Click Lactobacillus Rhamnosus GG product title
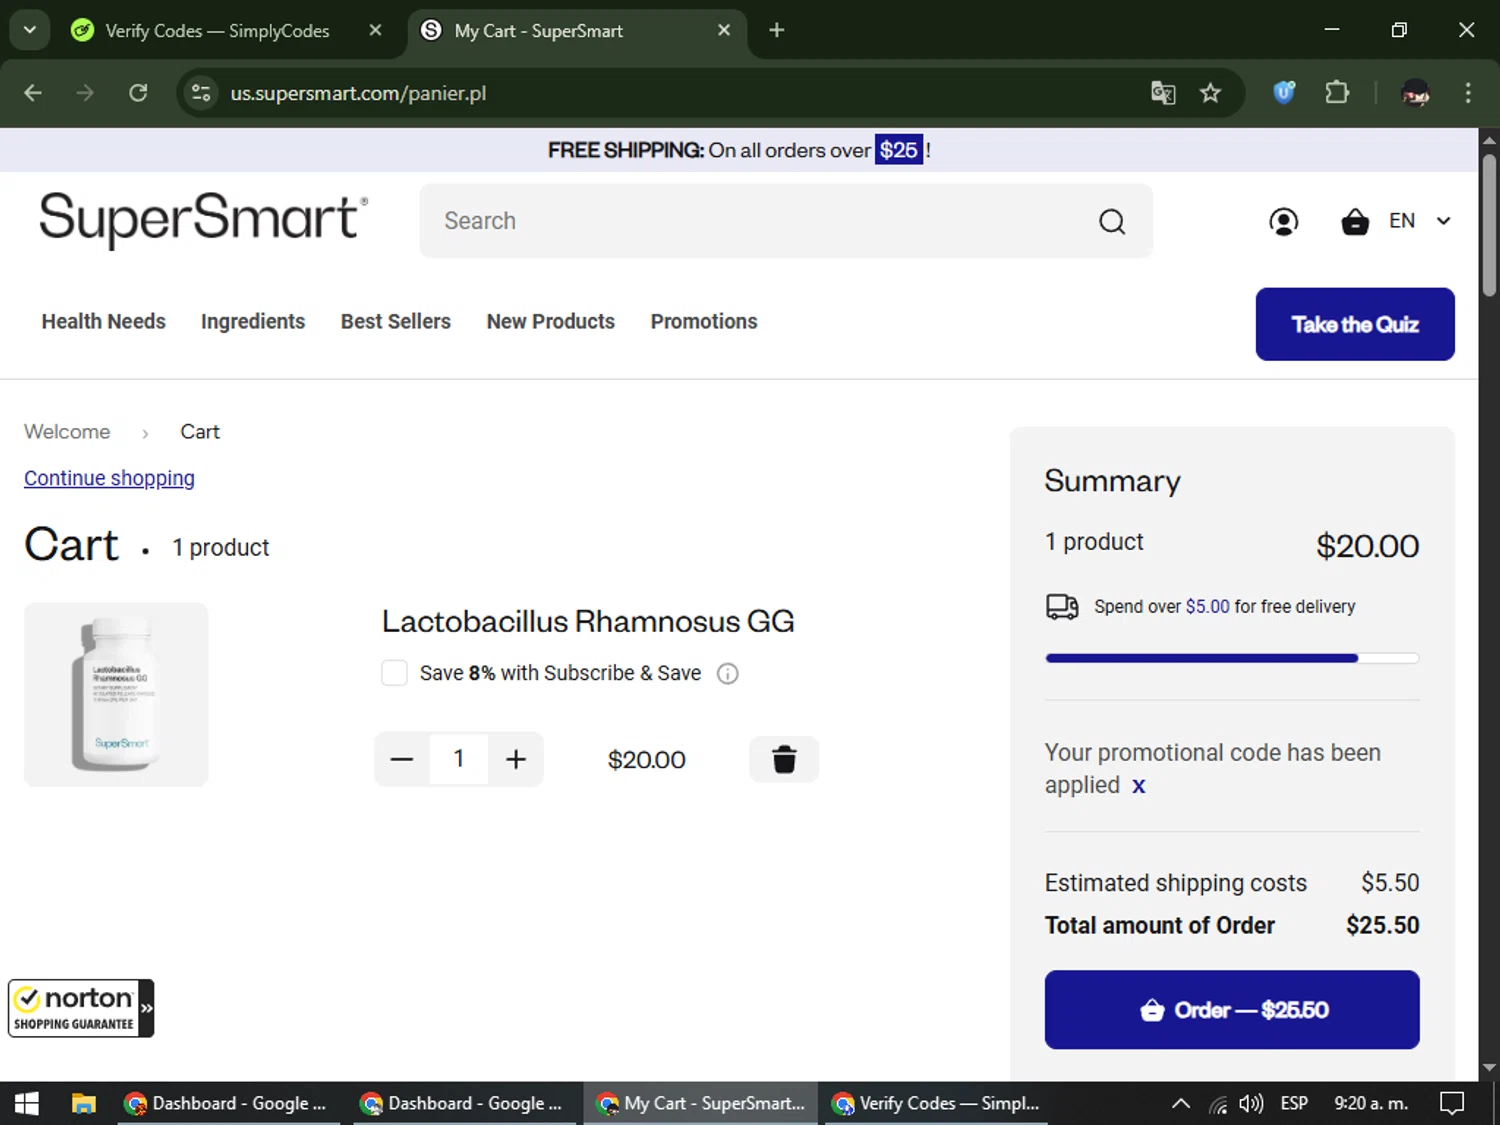Viewport: 1500px width, 1125px height. tap(588, 621)
